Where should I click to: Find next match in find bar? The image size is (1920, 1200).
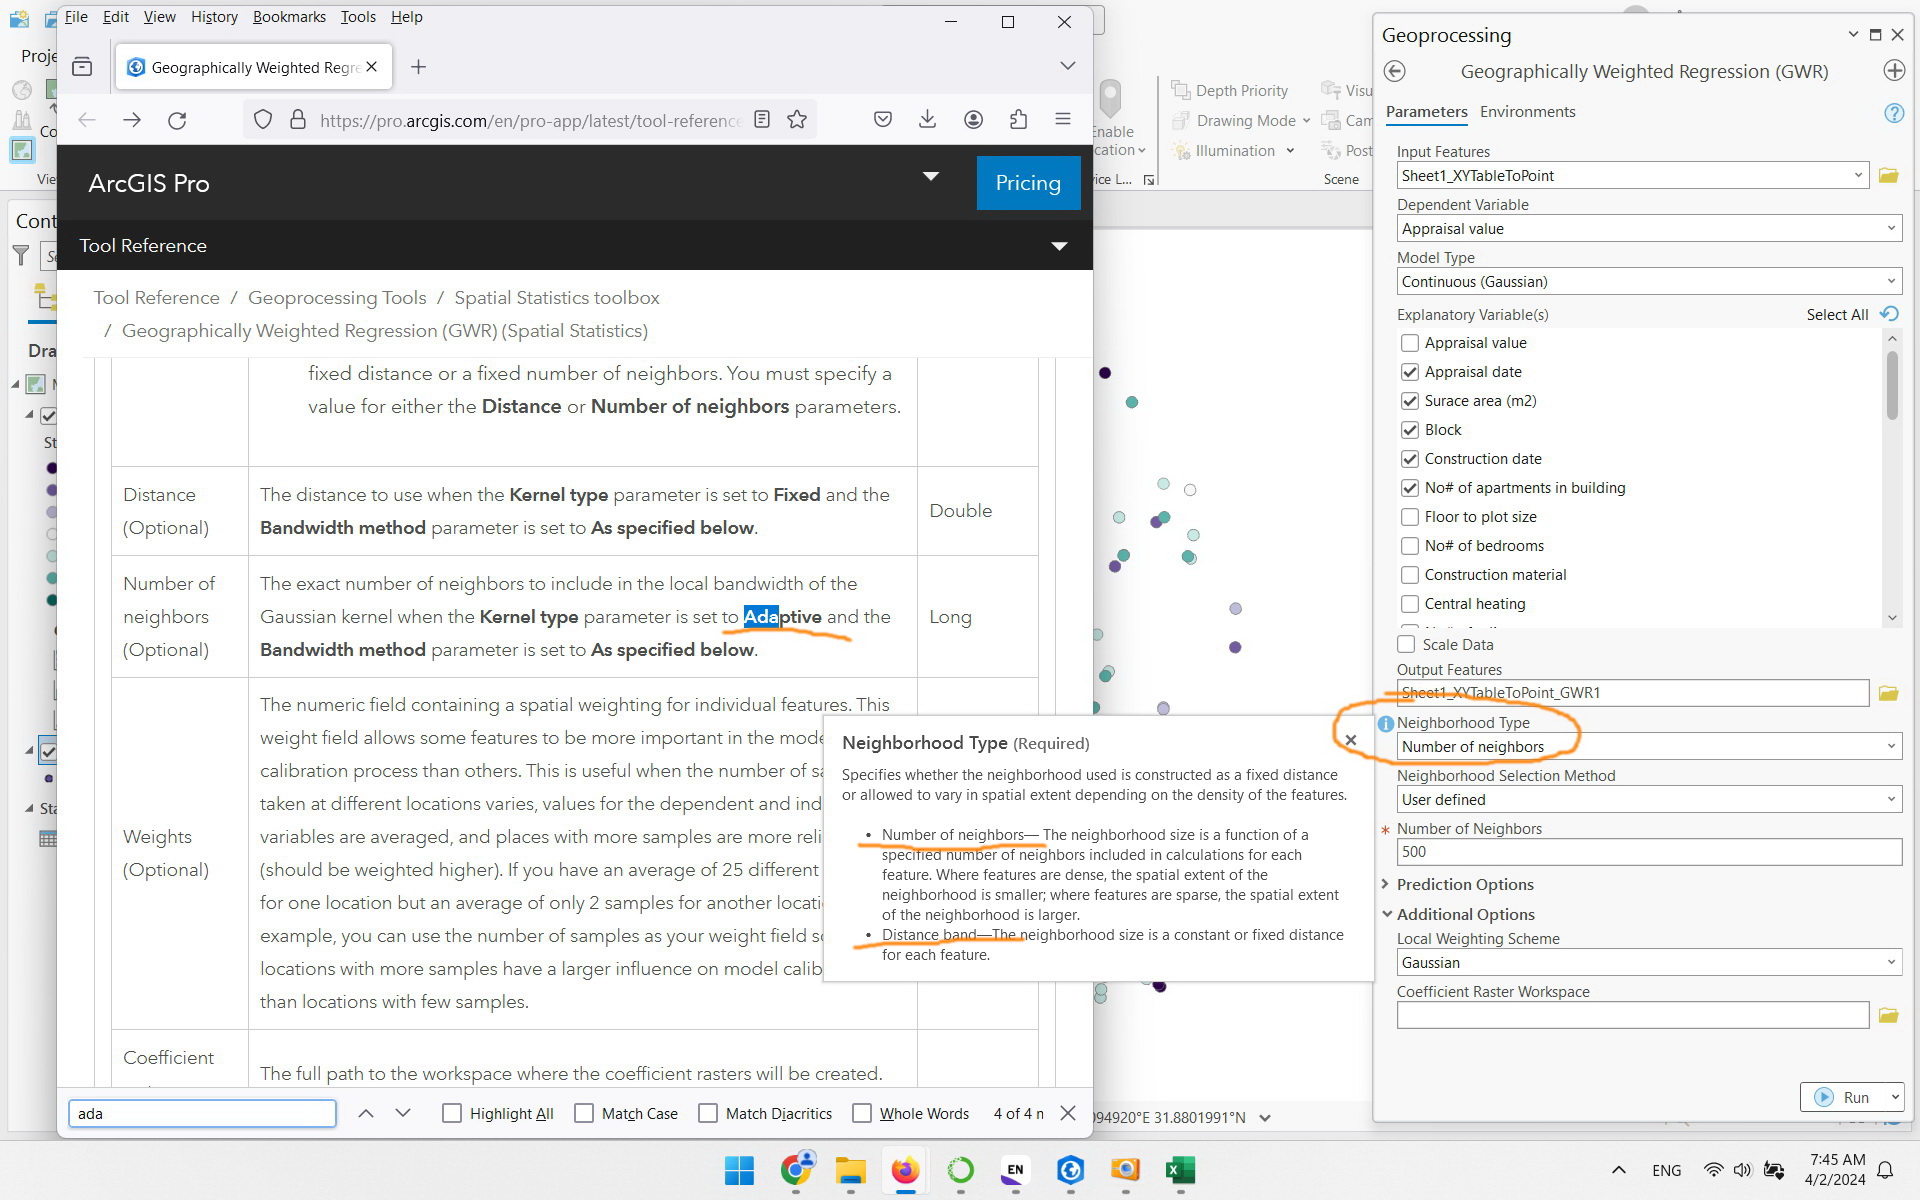coord(403,1113)
